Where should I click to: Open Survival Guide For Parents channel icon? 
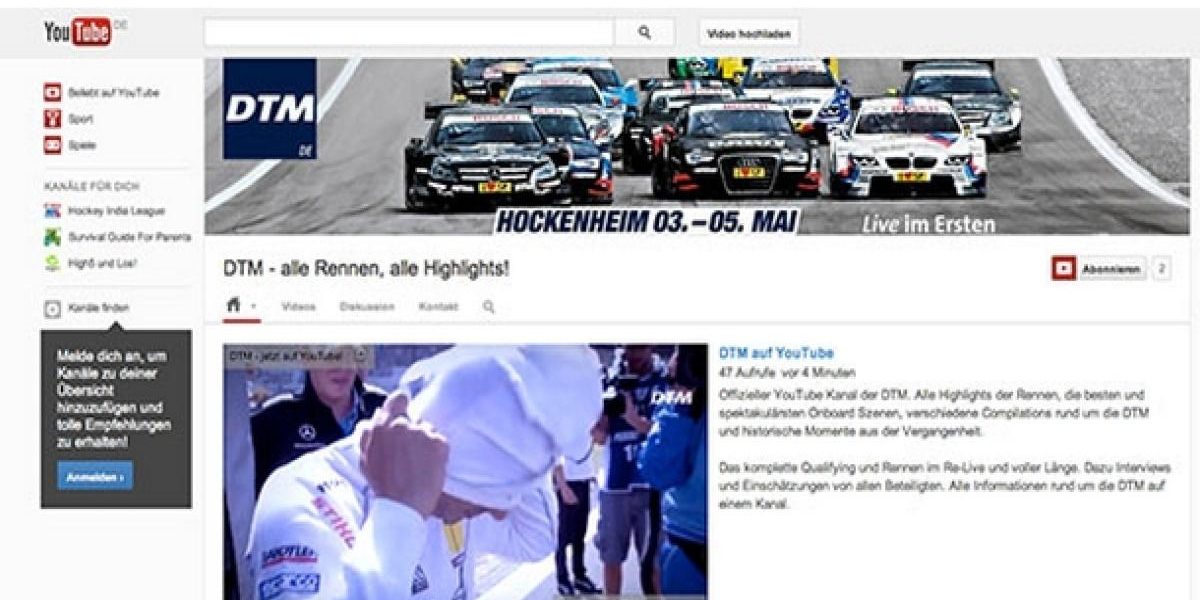click(x=53, y=237)
